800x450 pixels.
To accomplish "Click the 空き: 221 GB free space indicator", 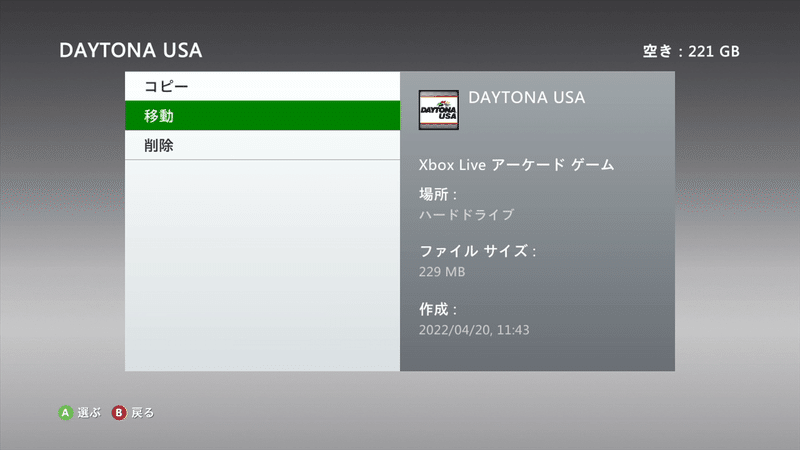I will point(691,51).
